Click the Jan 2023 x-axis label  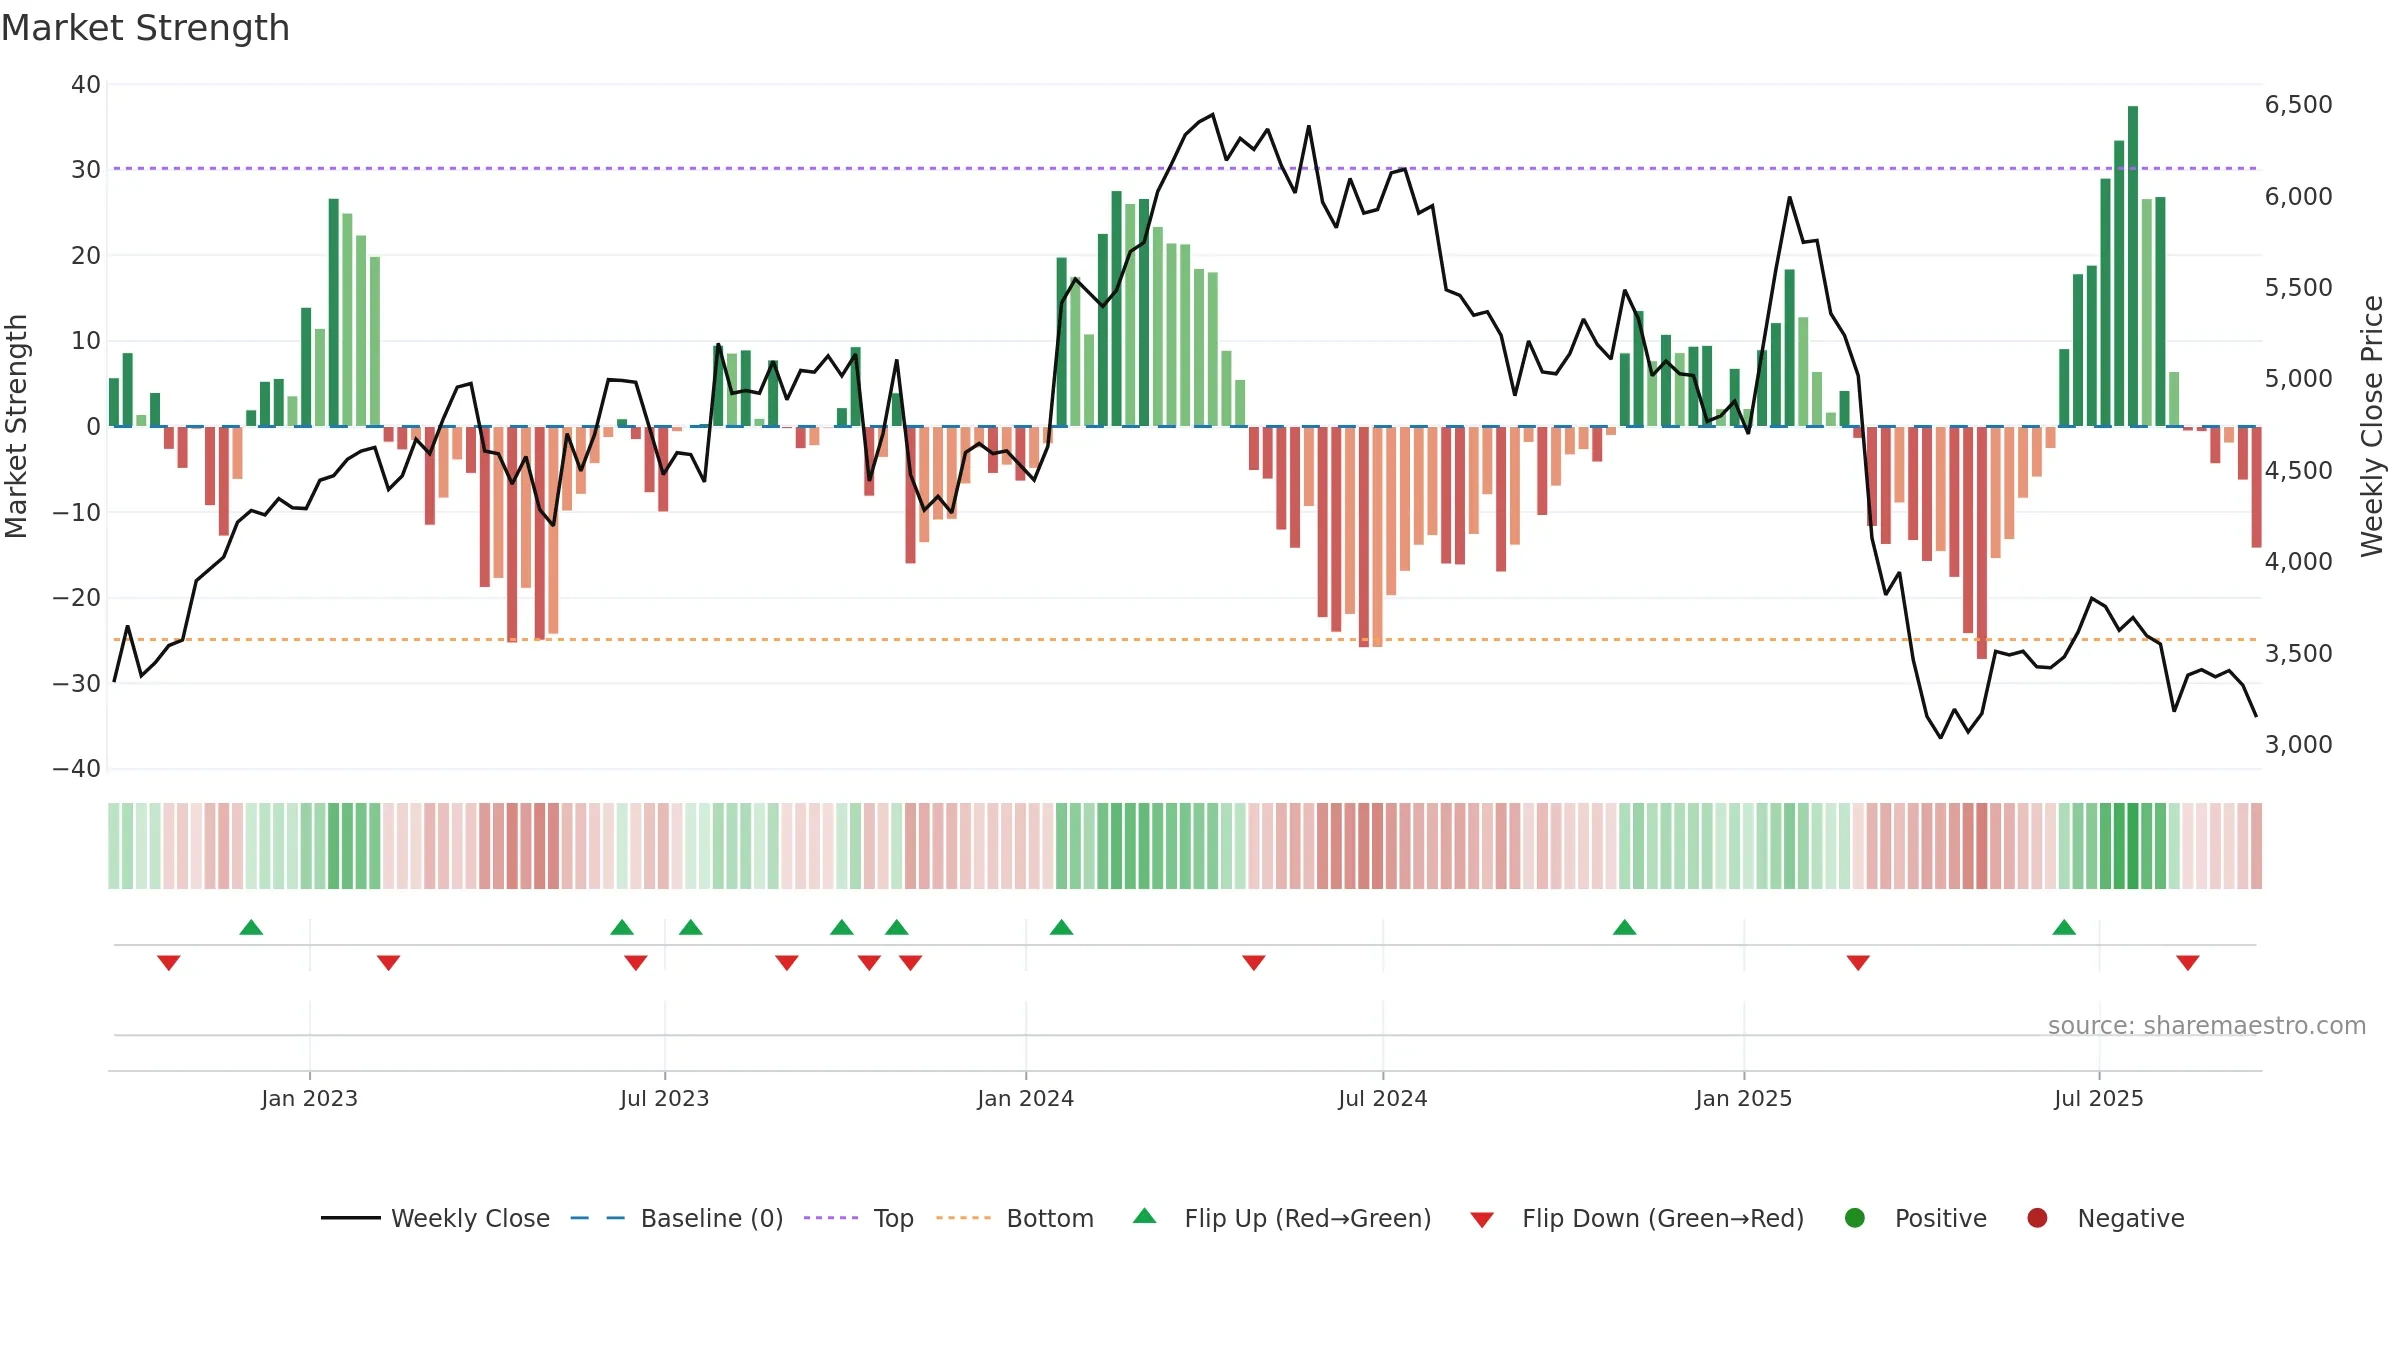(309, 1098)
